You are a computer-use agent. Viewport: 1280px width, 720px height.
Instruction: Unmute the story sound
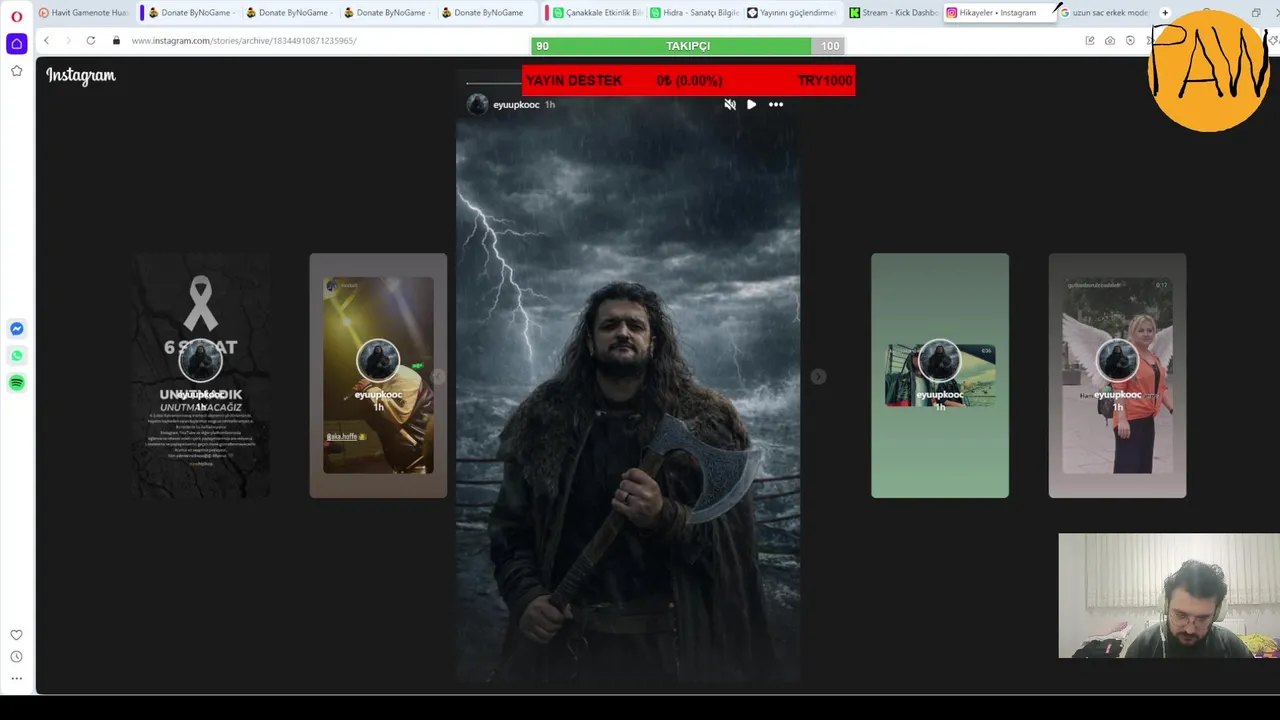730,104
